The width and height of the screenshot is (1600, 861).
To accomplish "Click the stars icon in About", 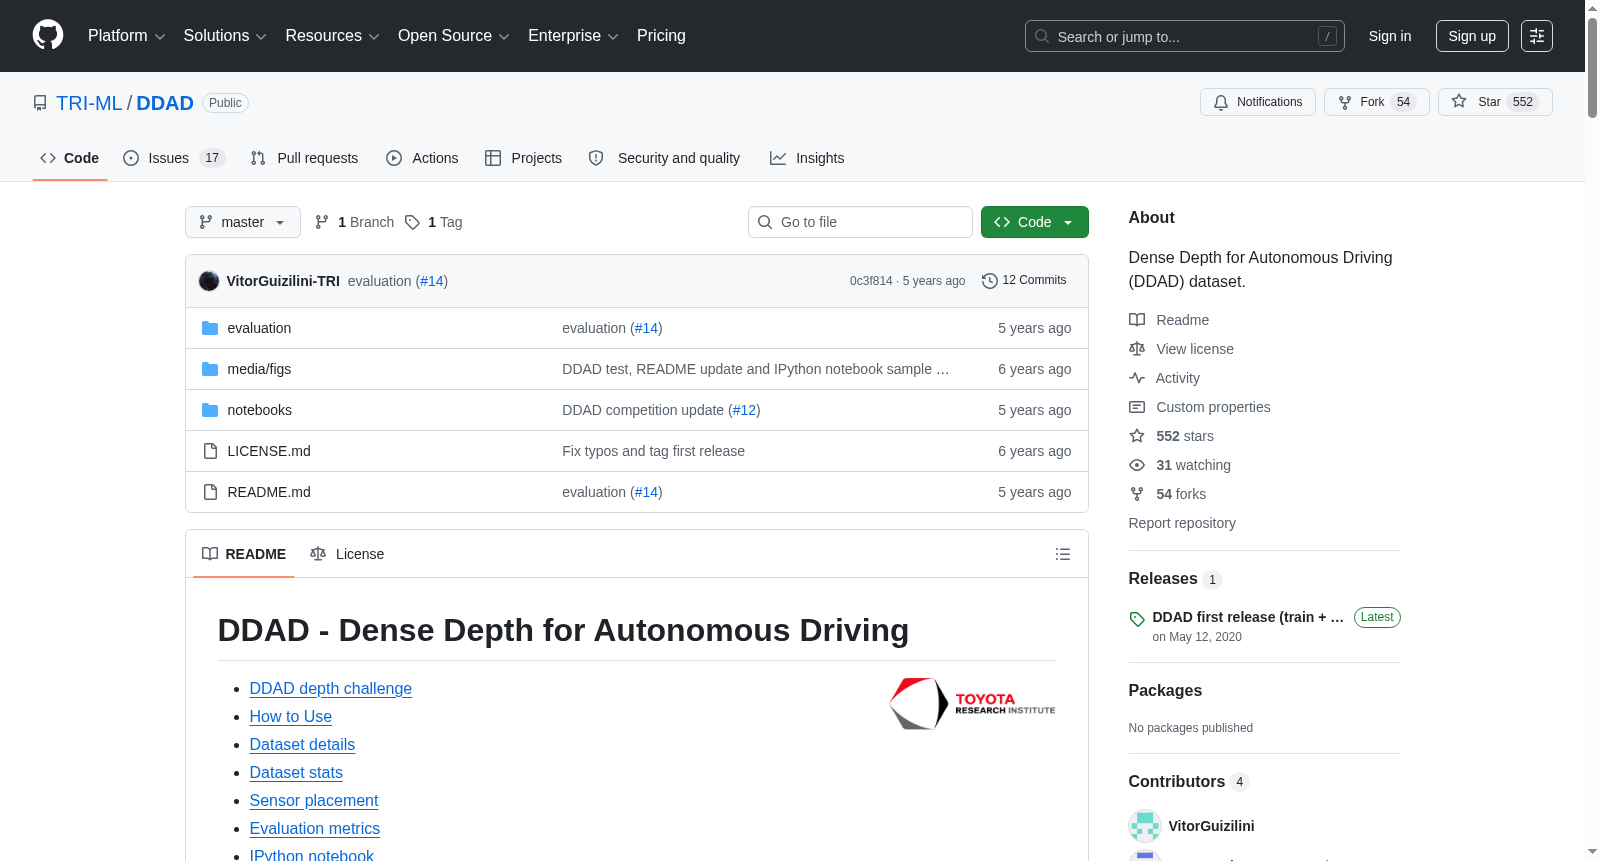I will 1137,436.
